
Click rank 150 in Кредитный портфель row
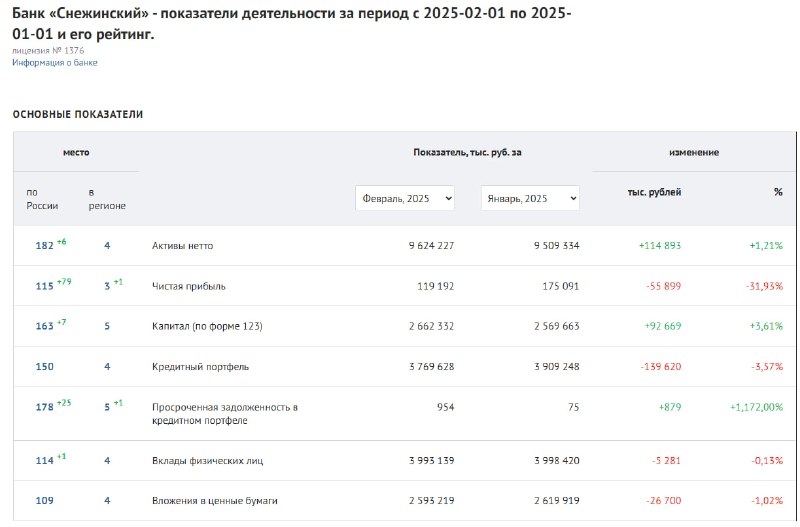[x=44, y=366]
